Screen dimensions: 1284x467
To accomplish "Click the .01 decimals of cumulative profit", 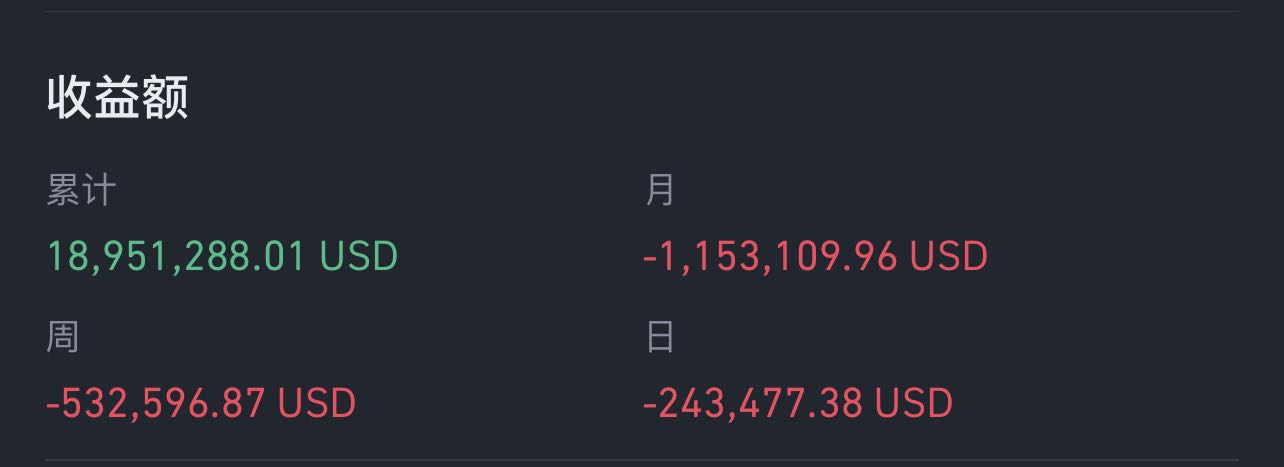I will [x=279, y=256].
